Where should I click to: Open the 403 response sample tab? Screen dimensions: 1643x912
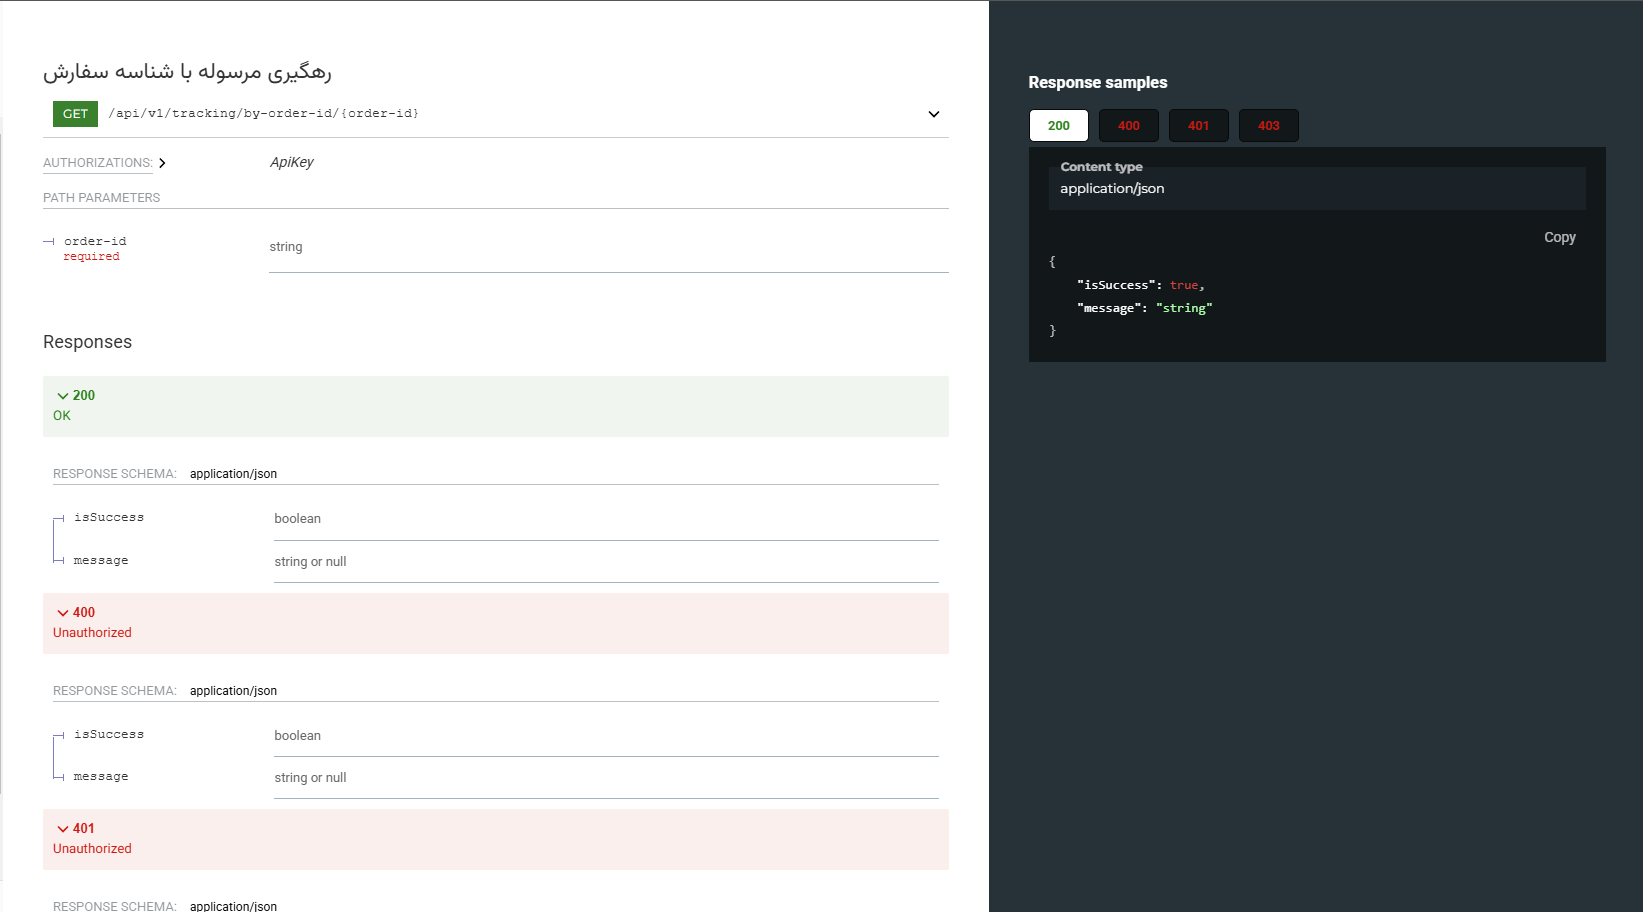coord(1268,126)
